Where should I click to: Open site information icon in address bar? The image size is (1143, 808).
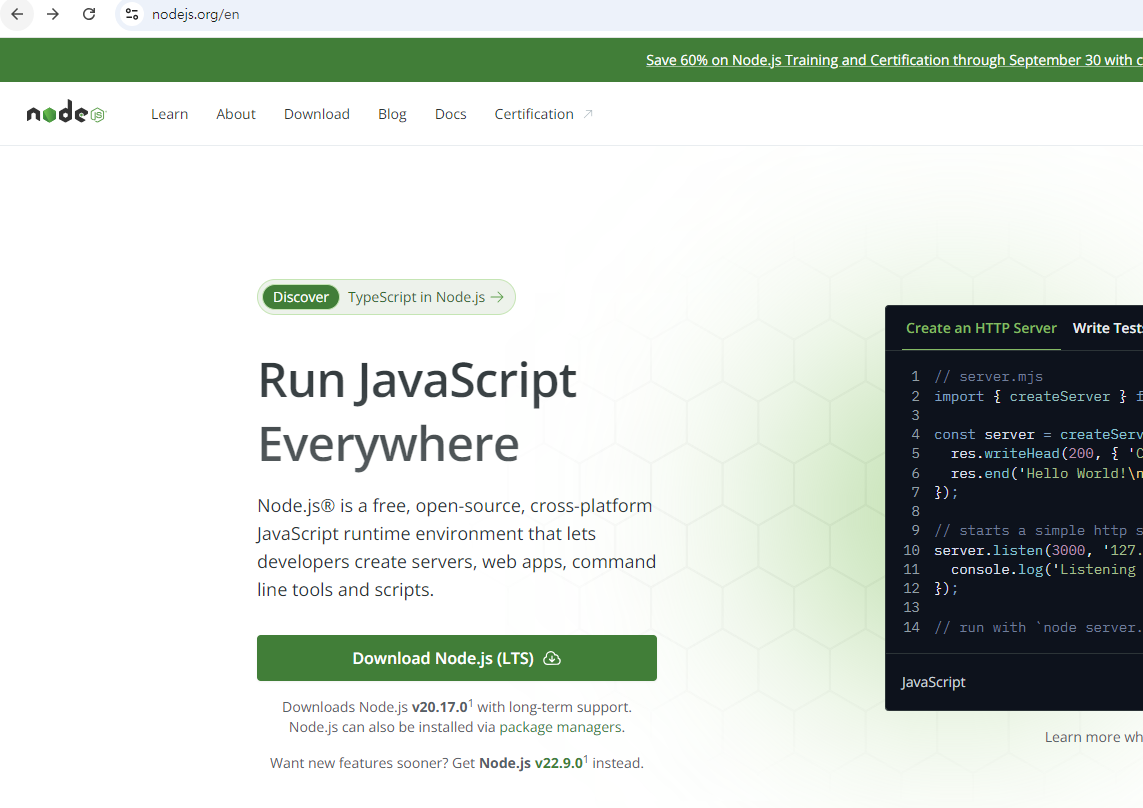pos(132,14)
